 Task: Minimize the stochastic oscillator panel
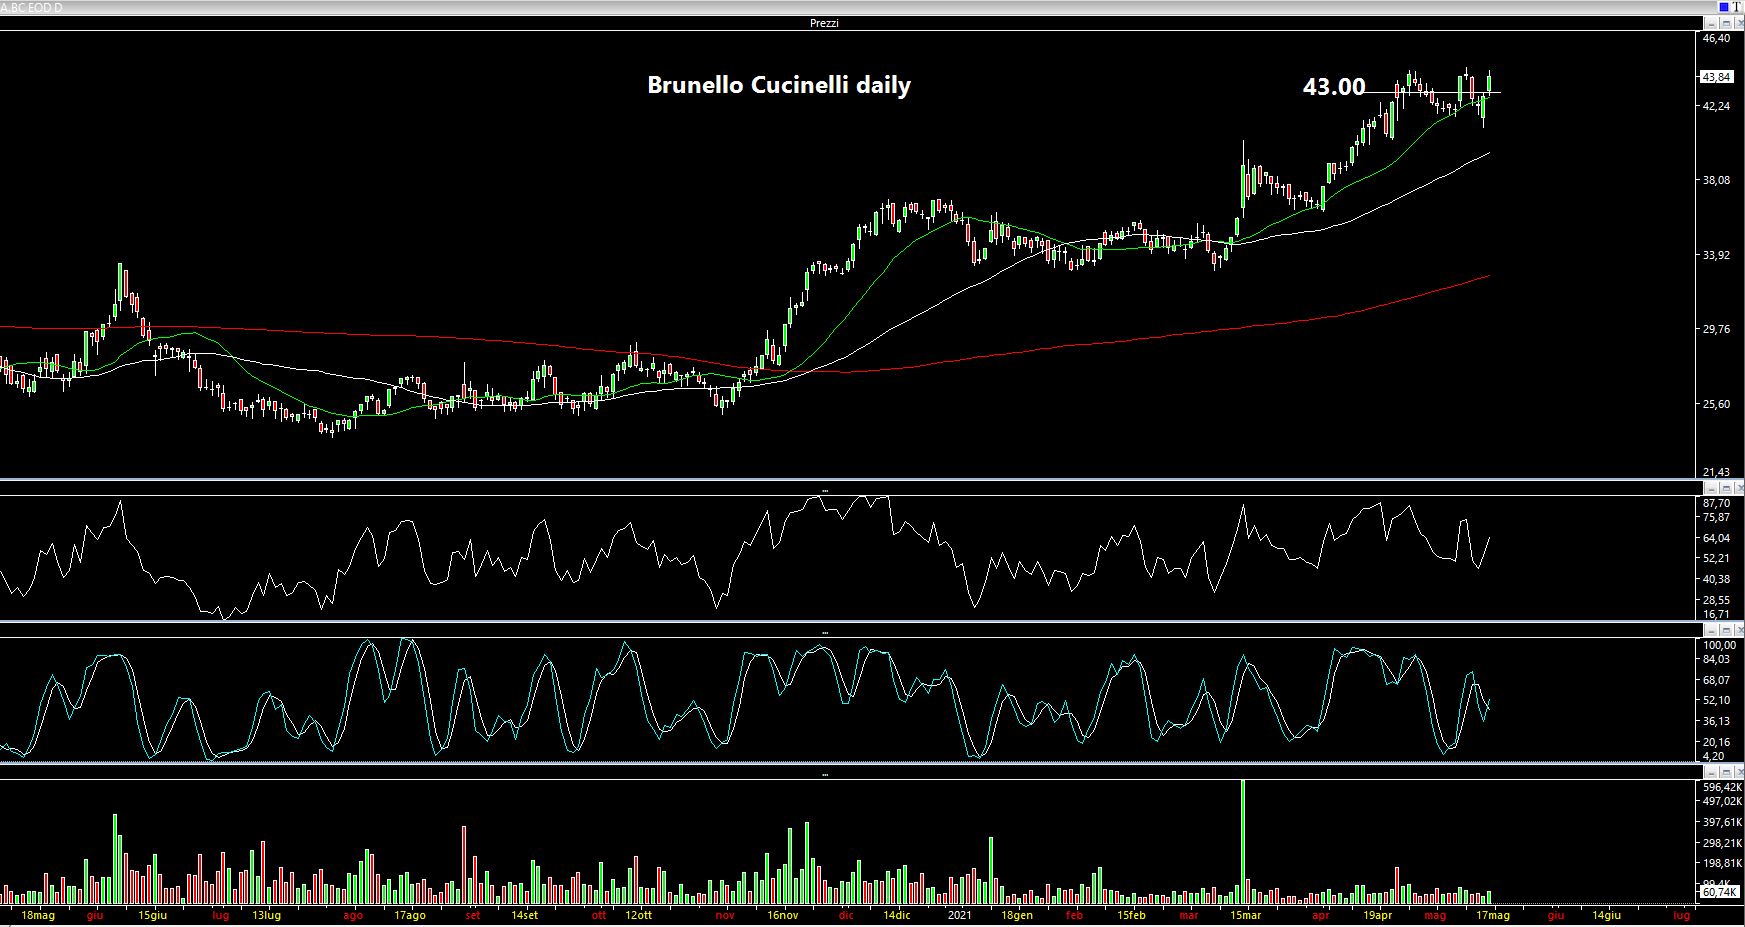tap(1711, 630)
